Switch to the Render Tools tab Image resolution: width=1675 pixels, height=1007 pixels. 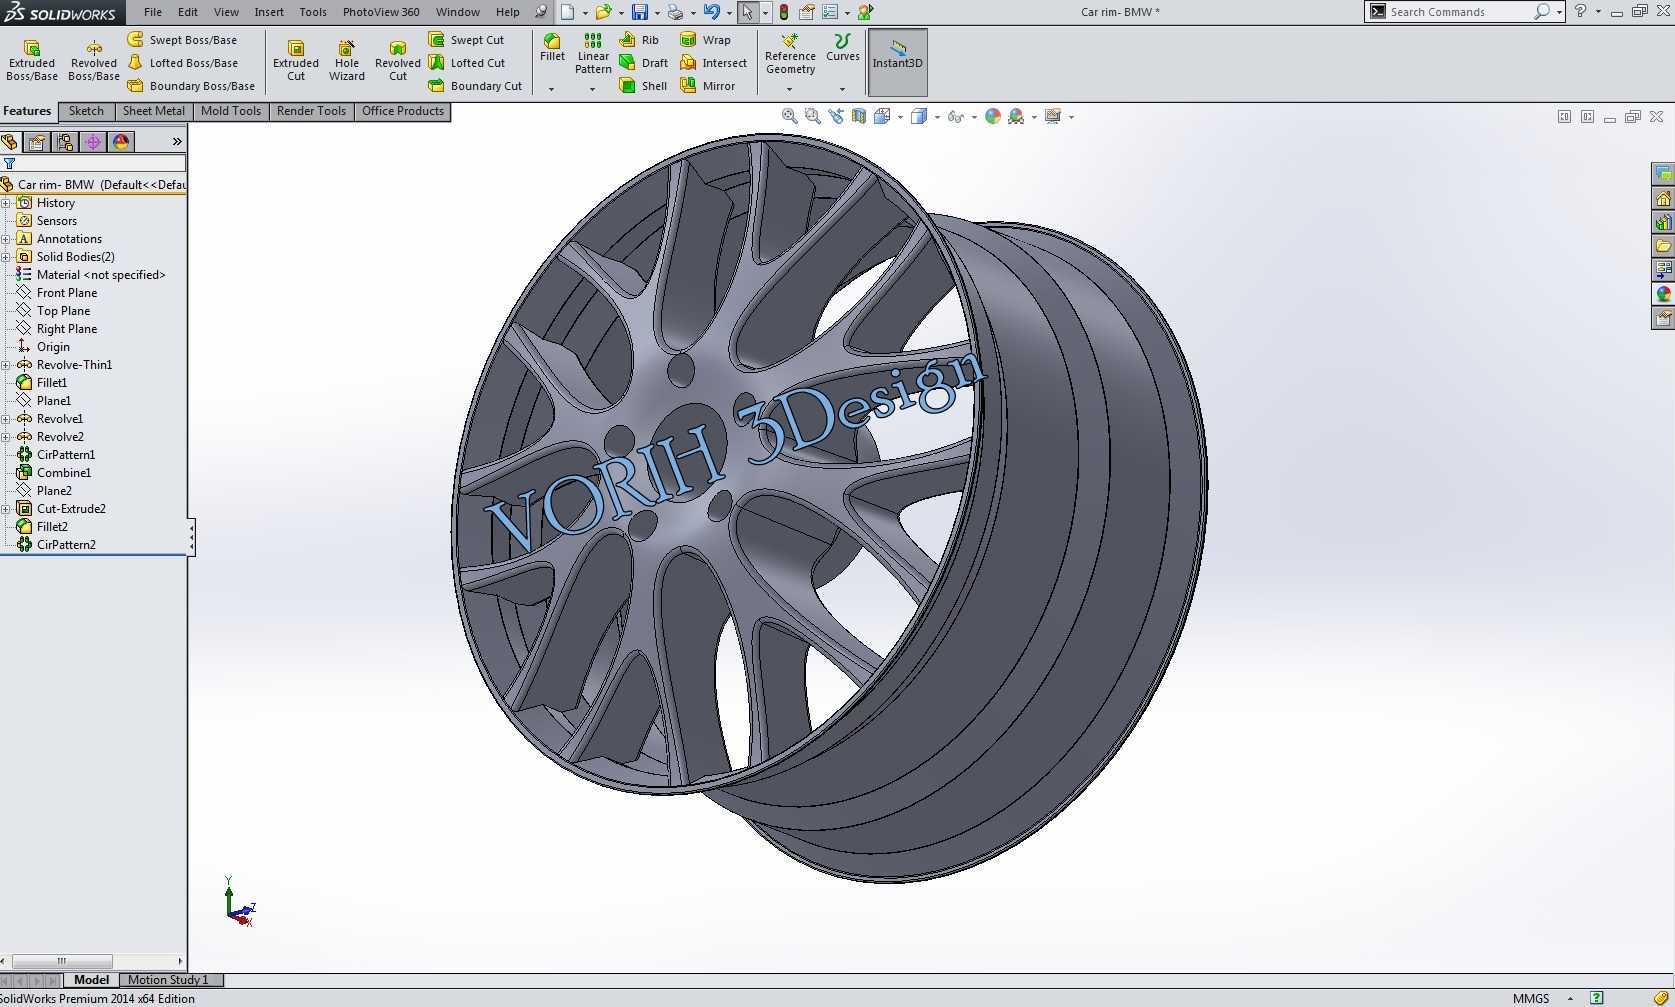tap(311, 111)
